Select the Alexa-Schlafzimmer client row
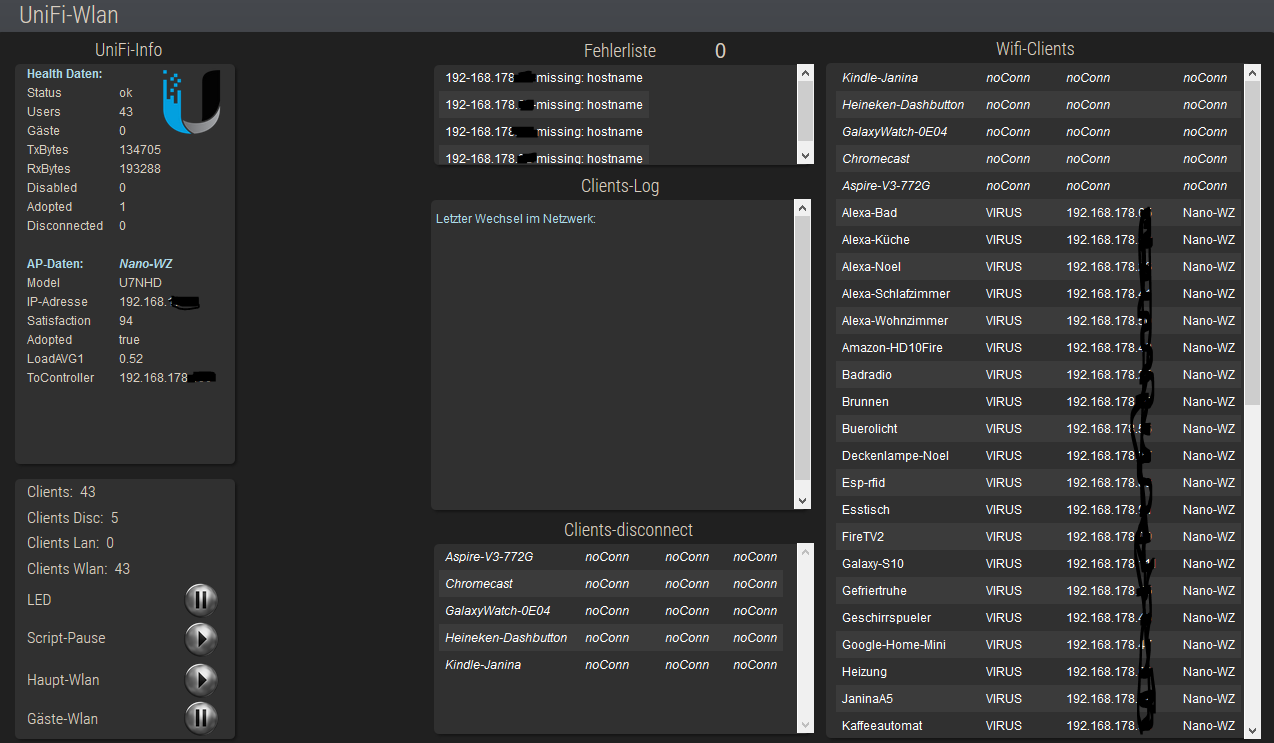 (x=1040, y=294)
